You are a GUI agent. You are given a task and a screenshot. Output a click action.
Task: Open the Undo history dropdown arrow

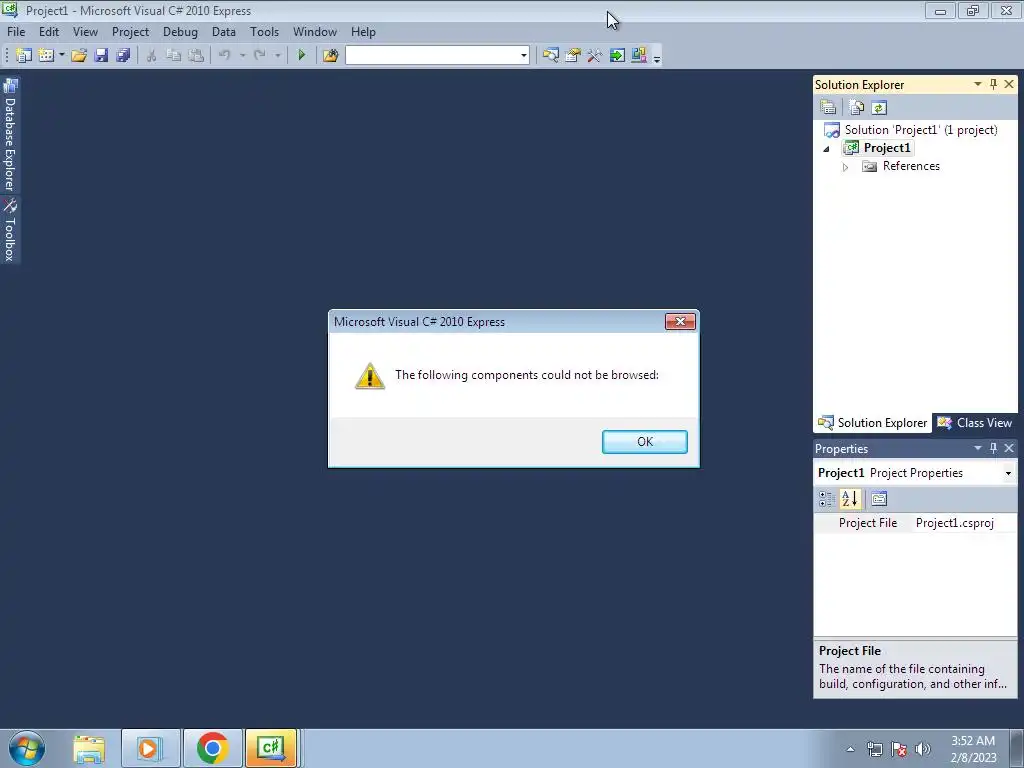[242, 56]
